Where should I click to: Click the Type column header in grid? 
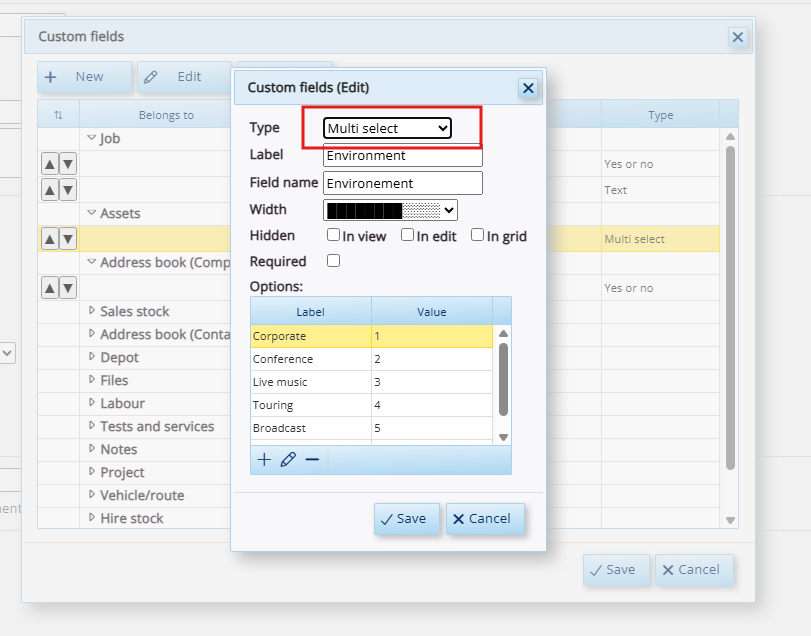tap(660, 115)
